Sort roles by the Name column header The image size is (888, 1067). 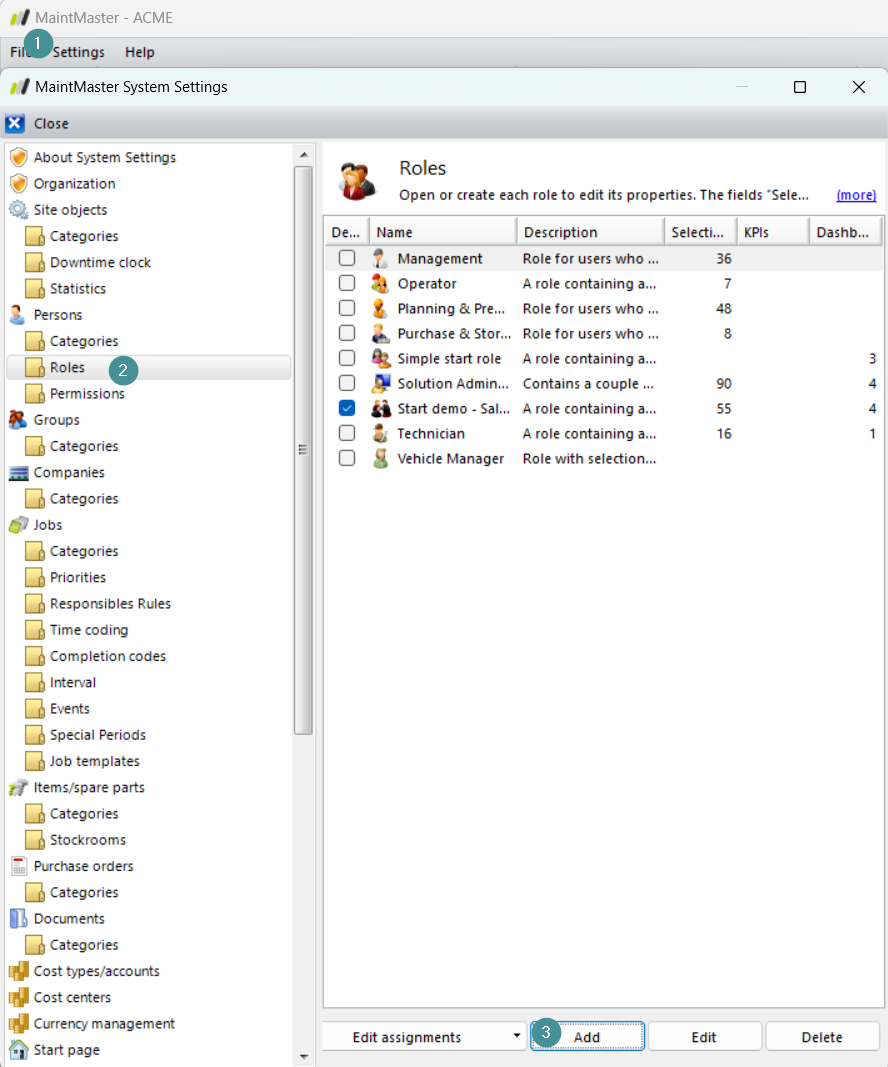[443, 232]
